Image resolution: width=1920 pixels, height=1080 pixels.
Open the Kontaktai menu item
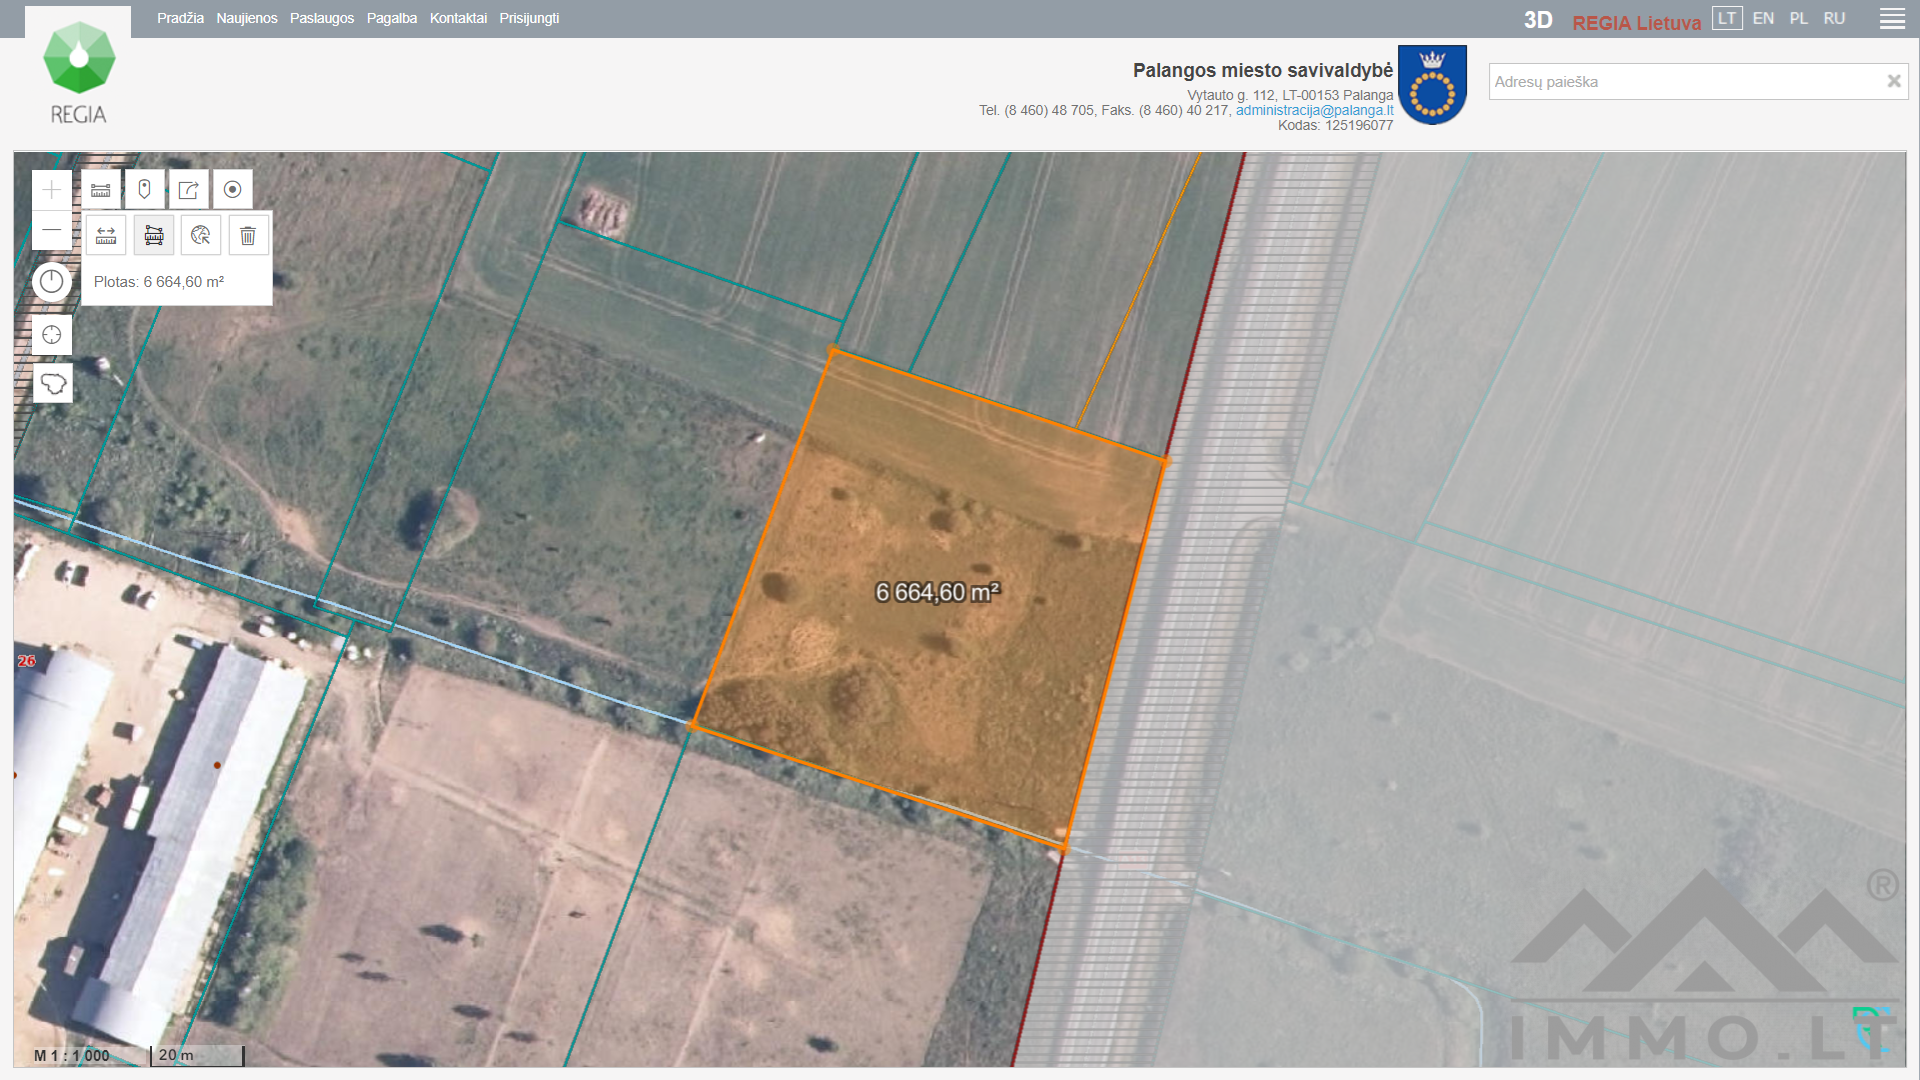458,18
